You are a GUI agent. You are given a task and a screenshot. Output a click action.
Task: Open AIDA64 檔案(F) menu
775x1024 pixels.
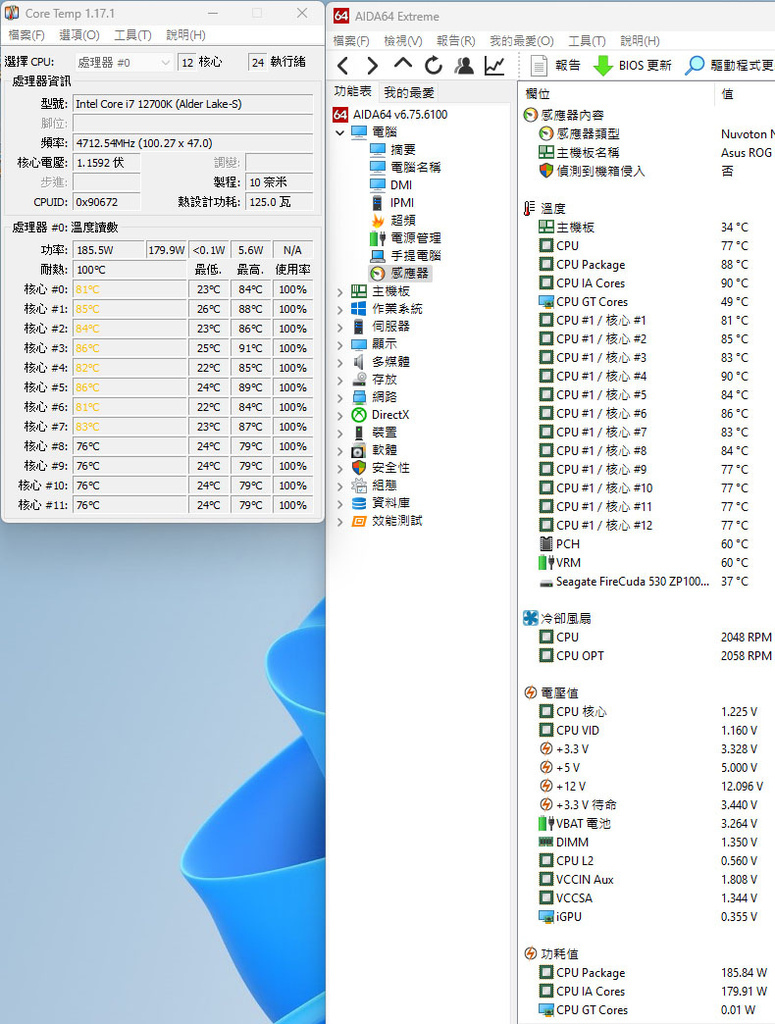point(351,40)
